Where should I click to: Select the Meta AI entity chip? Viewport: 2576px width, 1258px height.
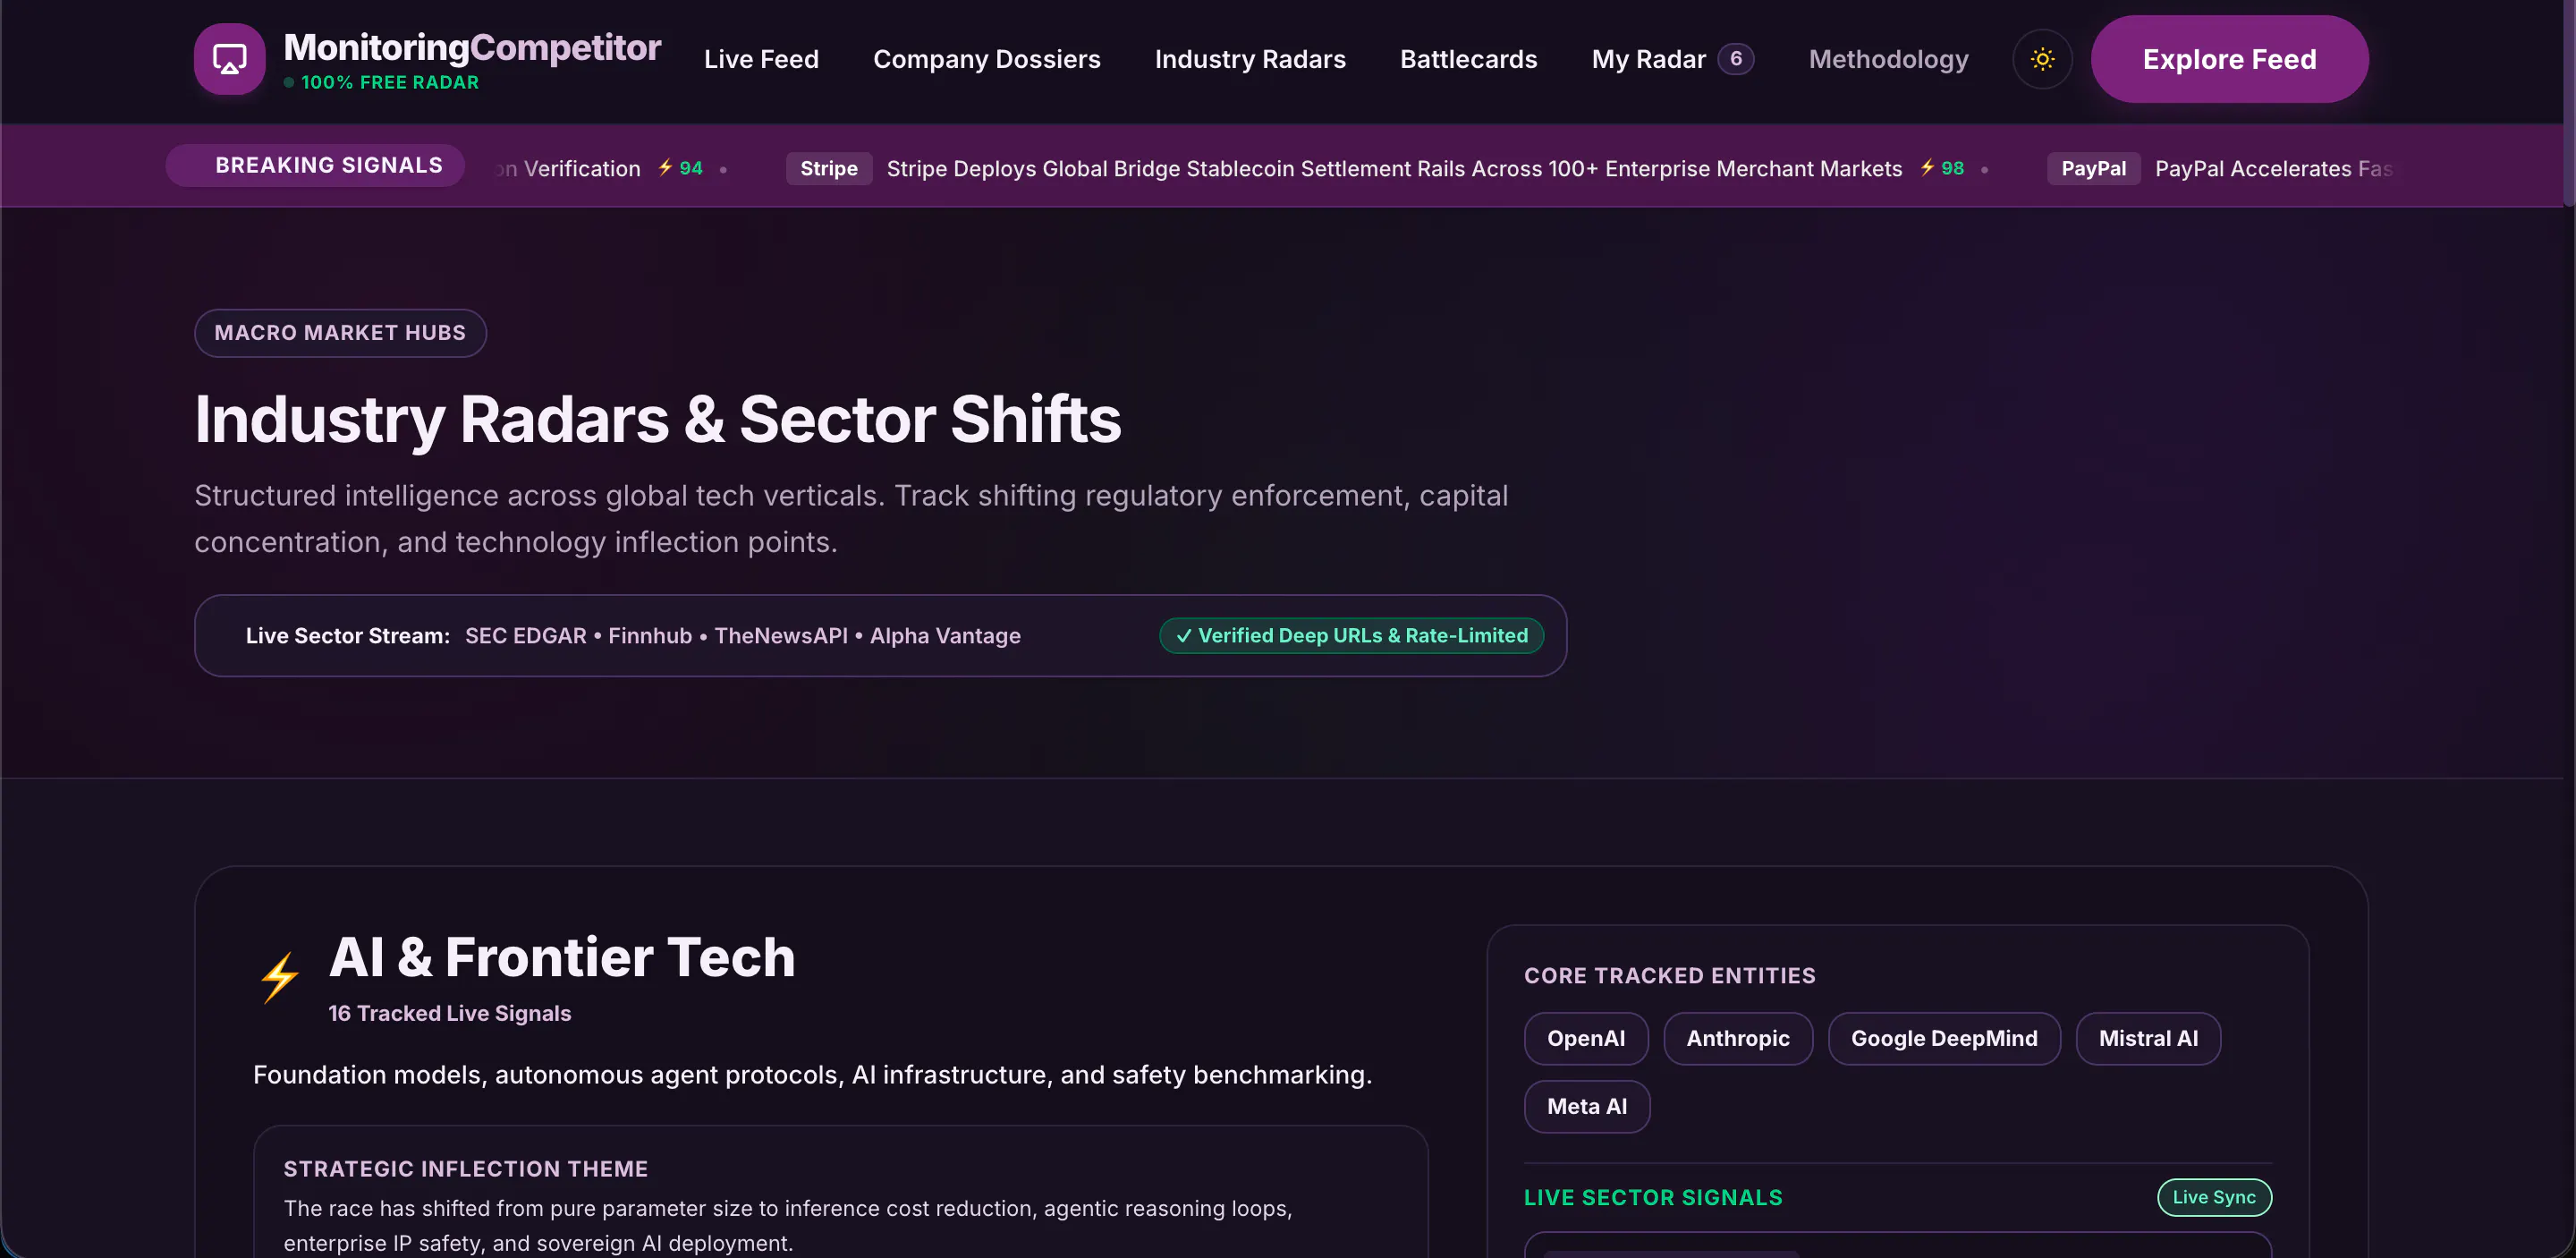(1586, 1106)
